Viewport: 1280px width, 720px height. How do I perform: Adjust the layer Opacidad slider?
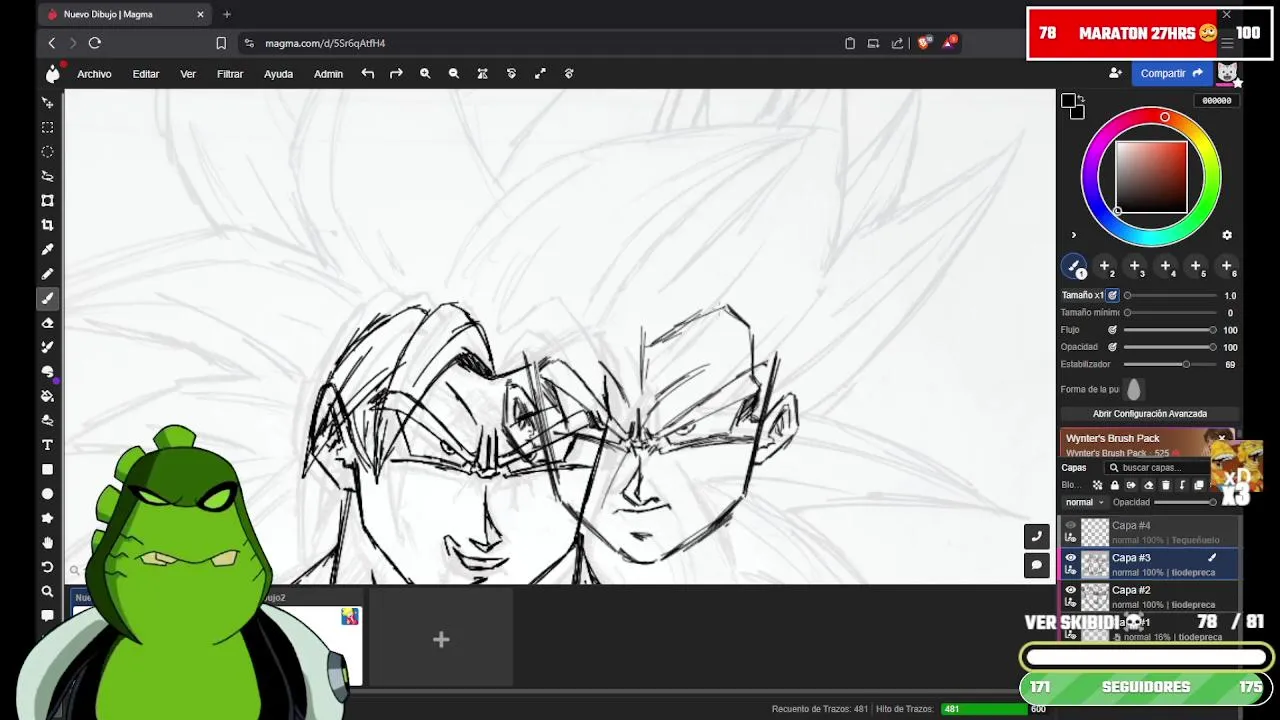(1186, 502)
